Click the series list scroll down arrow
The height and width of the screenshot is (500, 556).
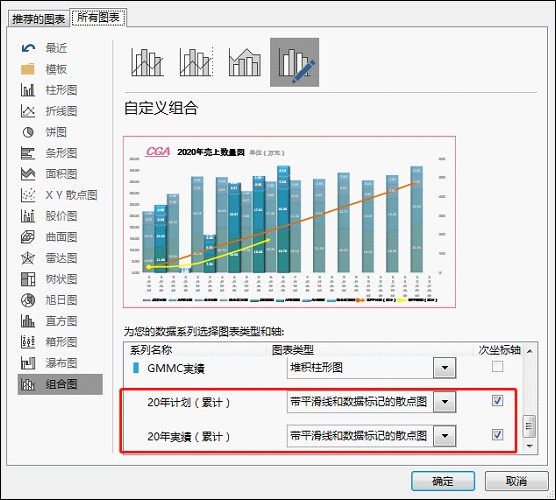pyautogui.click(x=530, y=446)
